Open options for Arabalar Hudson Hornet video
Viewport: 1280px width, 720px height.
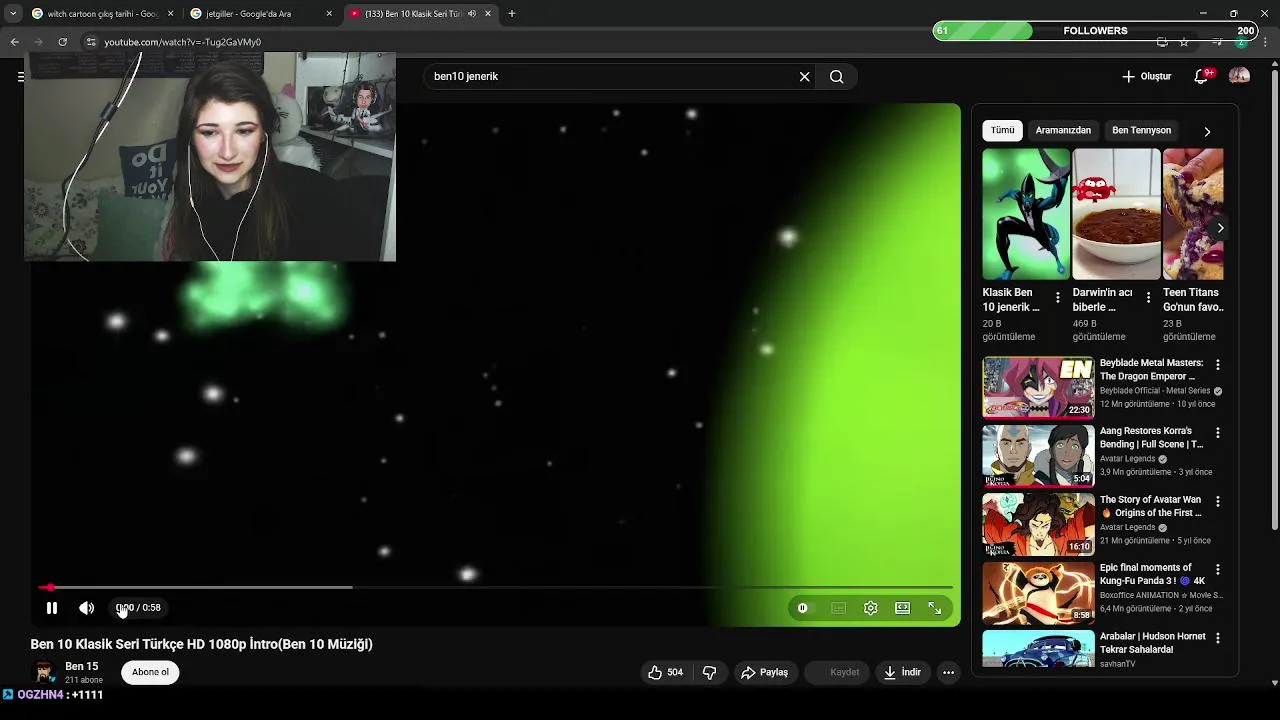click(x=1218, y=638)
